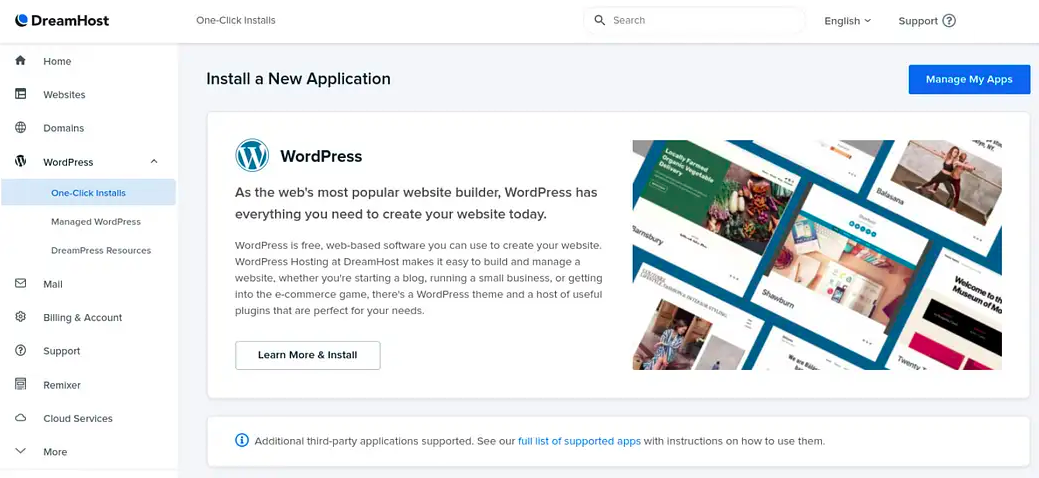The height and width of the screenshot is (478, 1039).
Task: Click the header Support help circle icon
Action: tap(949, 21)
